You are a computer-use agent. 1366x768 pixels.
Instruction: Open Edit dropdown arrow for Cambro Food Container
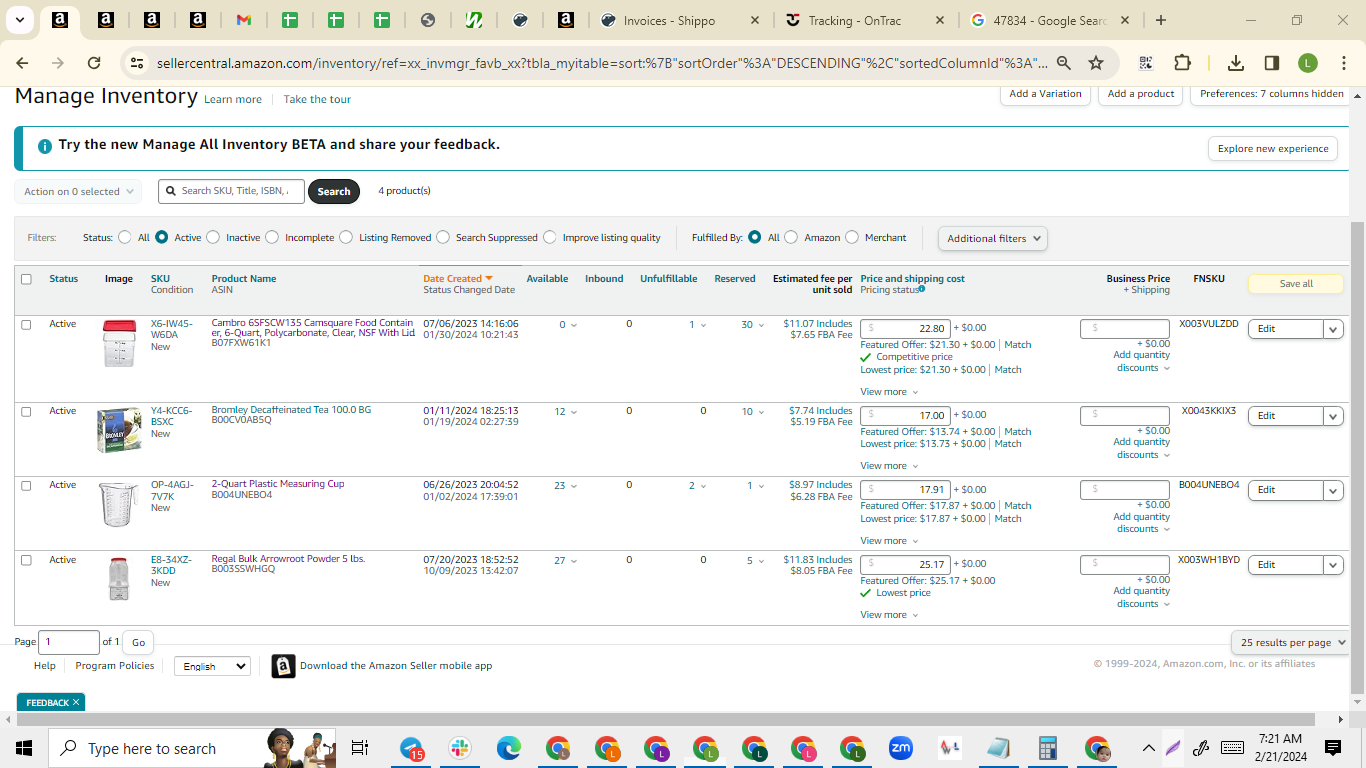coord(1333,329)
